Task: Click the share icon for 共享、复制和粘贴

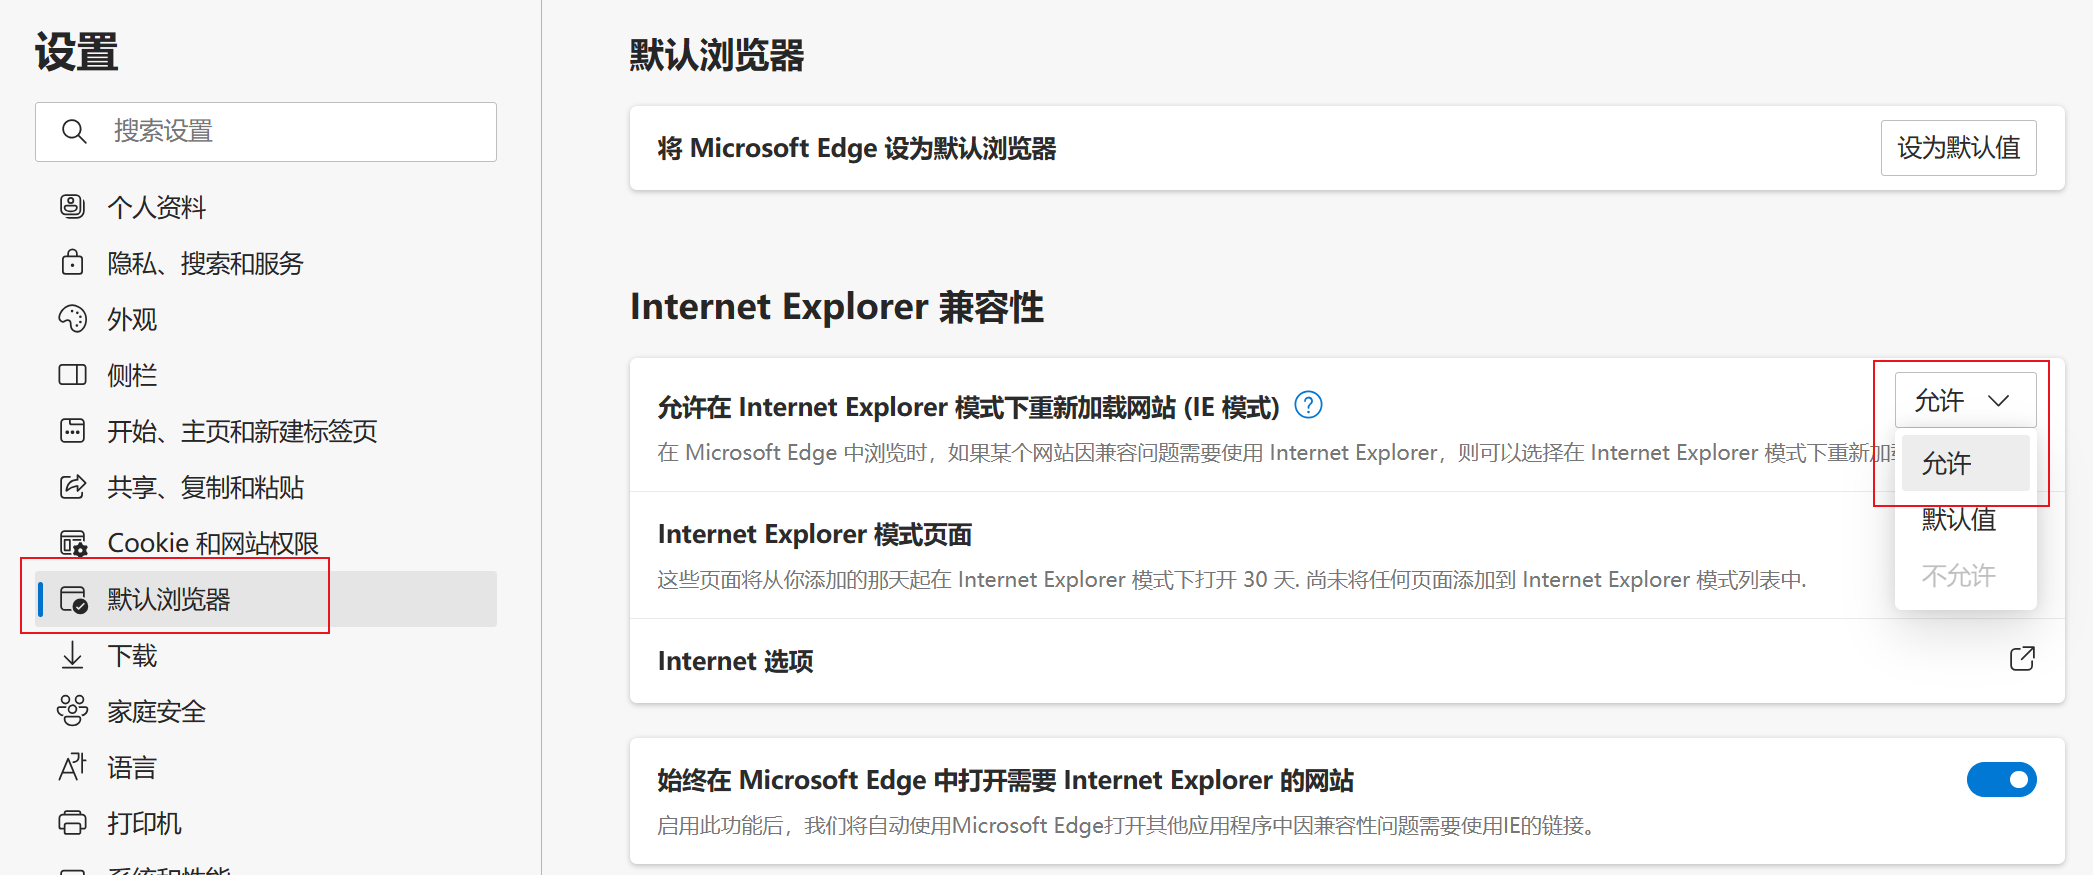Action: 72,487
